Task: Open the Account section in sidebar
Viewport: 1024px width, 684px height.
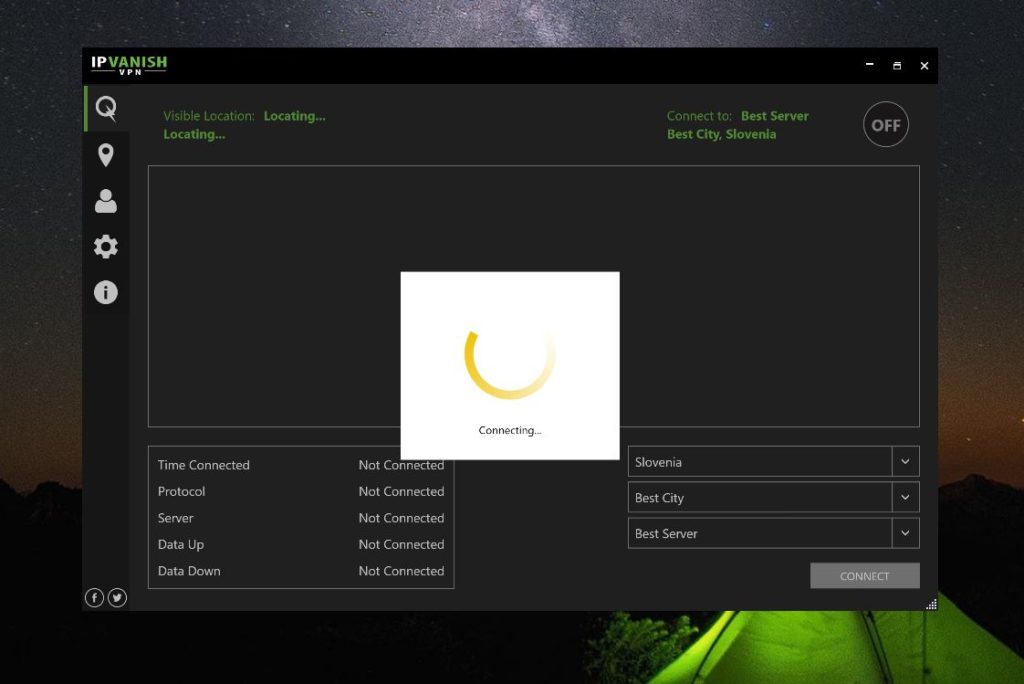Action: pos(106,201)
